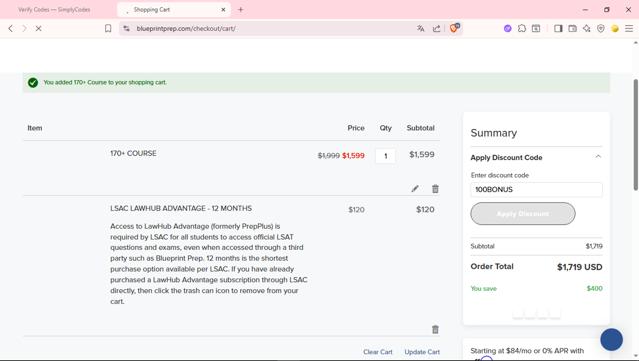Click the Subtotal $1,719 value in summary

coord(594,246)
